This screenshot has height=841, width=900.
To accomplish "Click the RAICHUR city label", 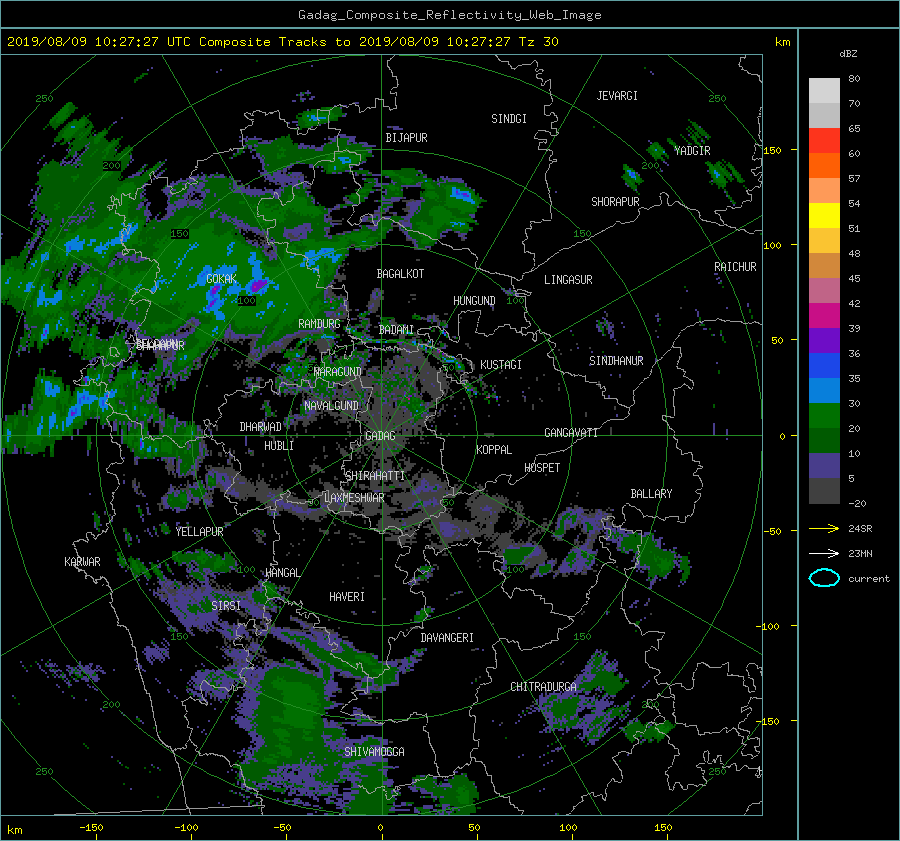I will coord(735,267).
